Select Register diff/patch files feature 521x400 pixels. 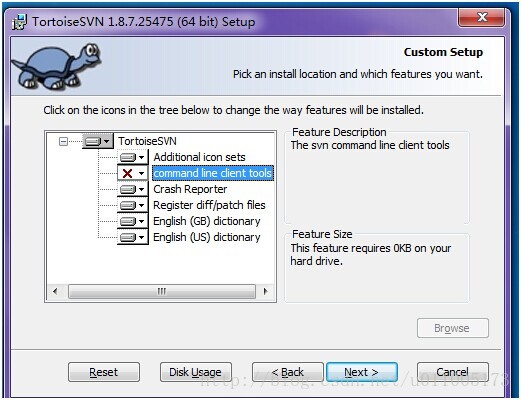point(209,205)
